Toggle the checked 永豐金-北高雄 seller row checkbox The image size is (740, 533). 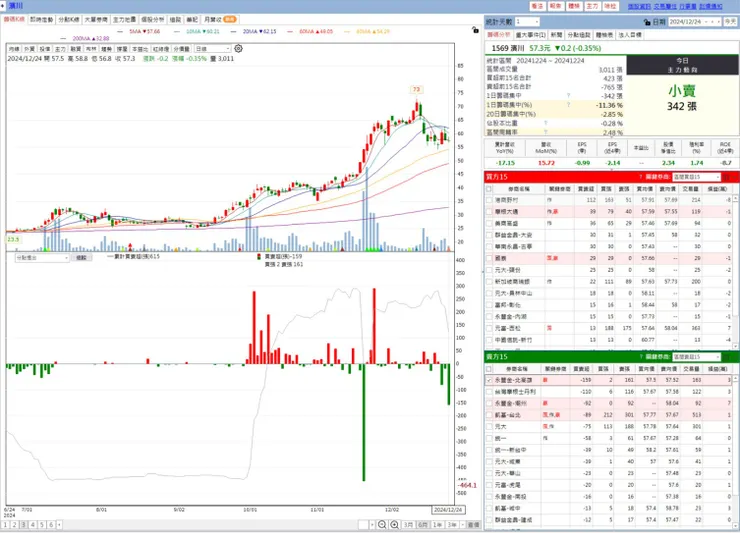[x=489, y=380]
